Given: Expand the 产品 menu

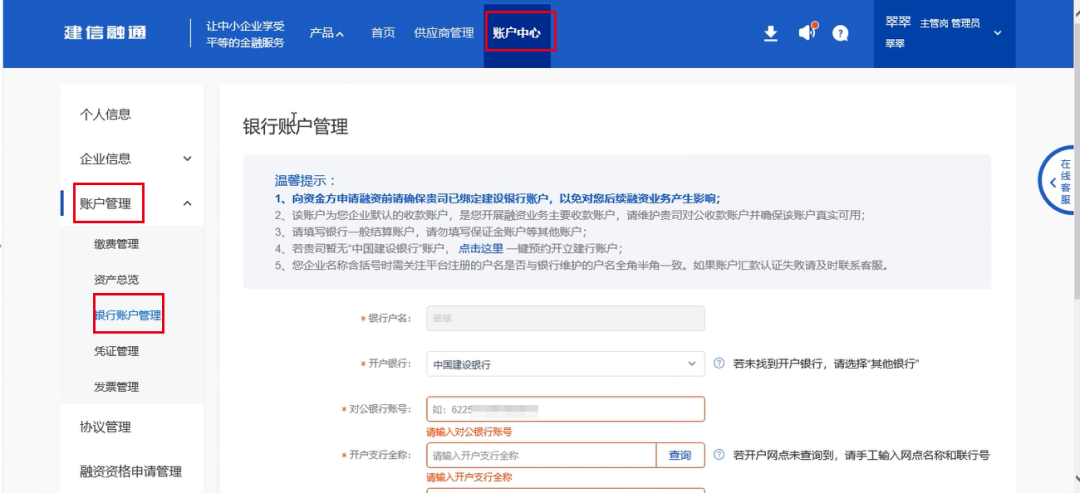Looking at the screenshot, I should click(327, 33).
